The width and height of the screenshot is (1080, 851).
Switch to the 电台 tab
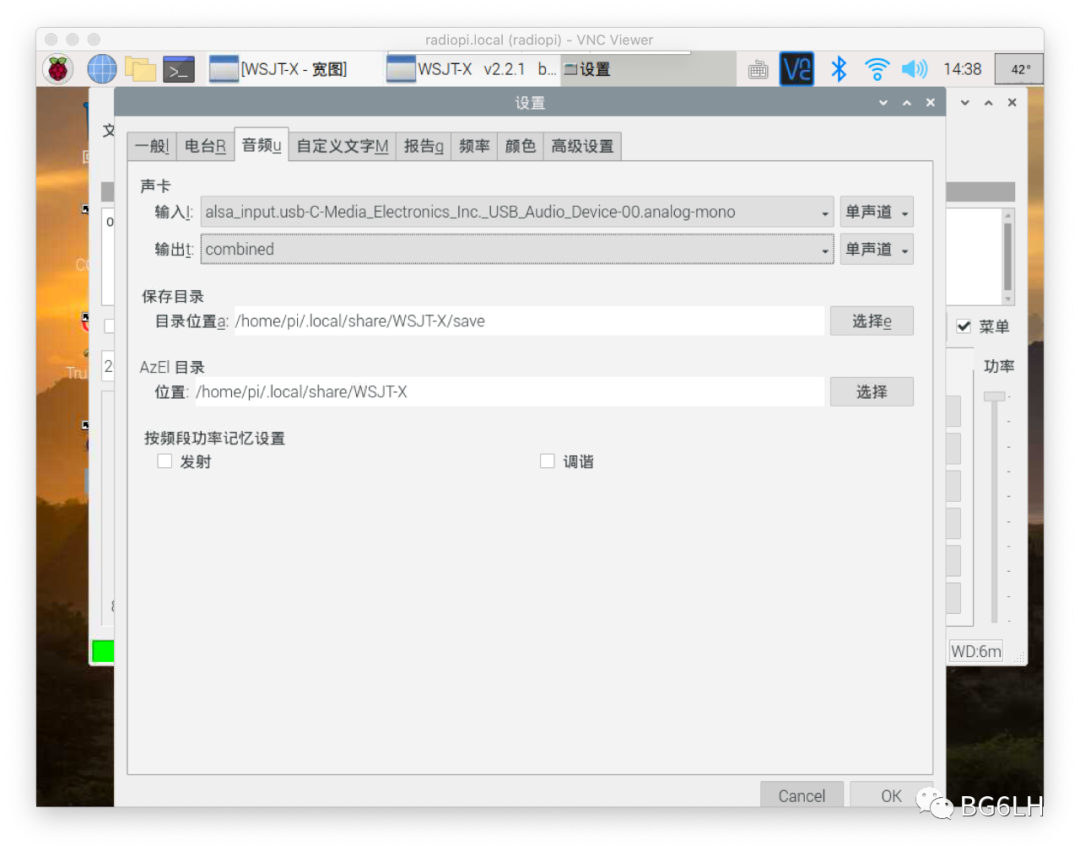[x=205, y=146]
